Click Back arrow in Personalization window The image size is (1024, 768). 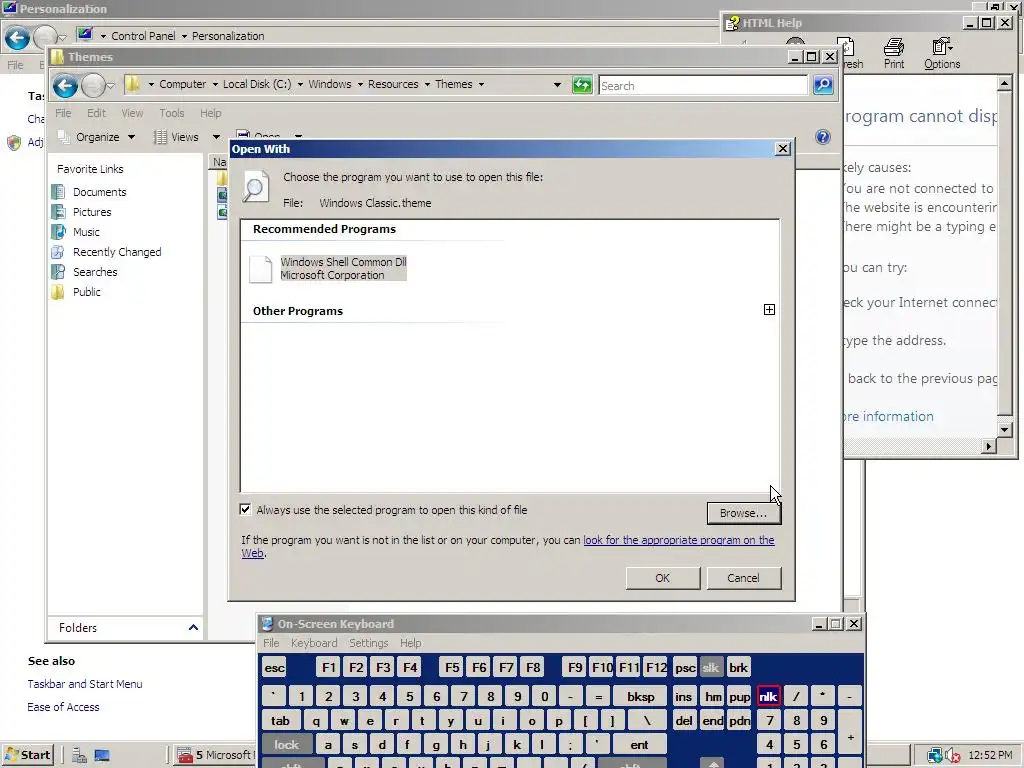[17, 38]
